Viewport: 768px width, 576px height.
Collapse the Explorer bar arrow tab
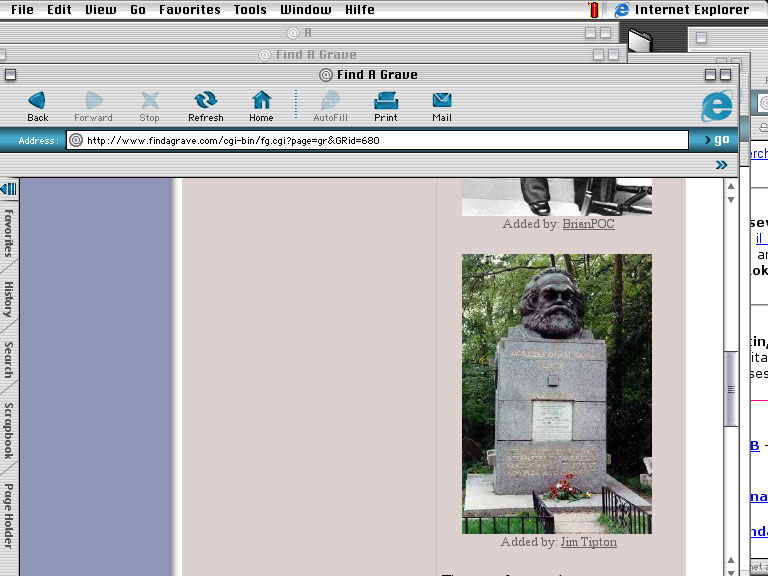pos(8,189)
